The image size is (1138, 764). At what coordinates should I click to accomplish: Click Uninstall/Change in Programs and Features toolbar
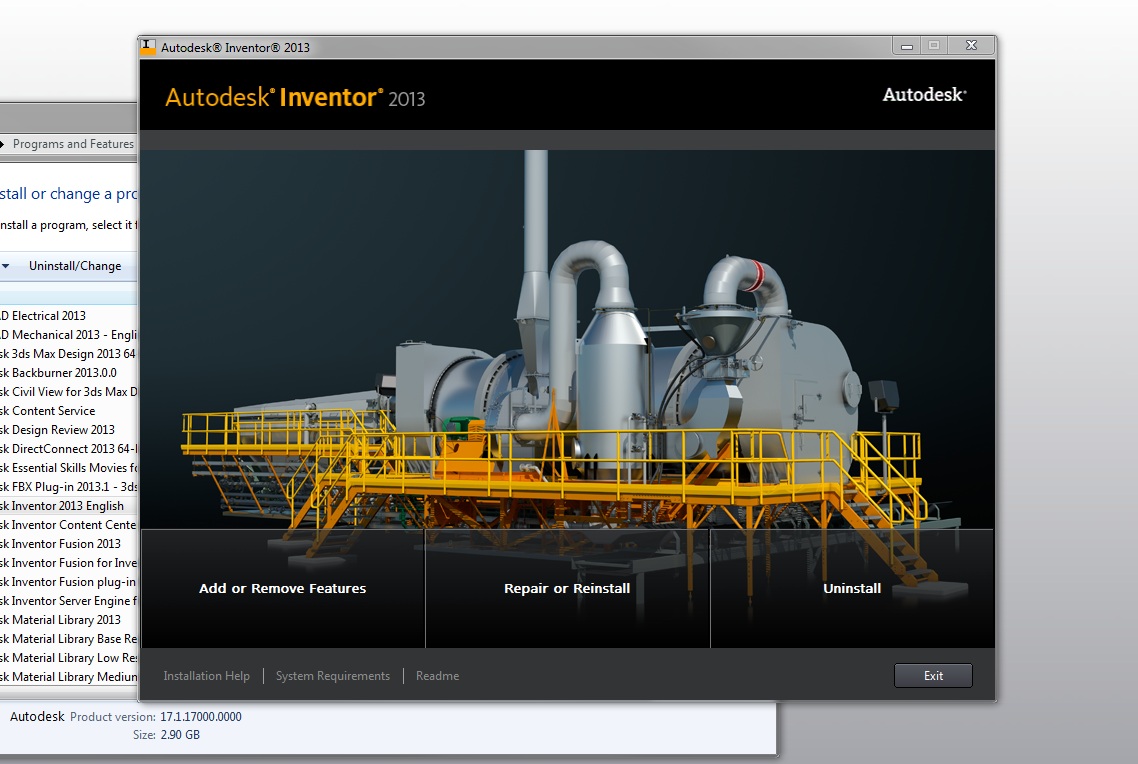click(x=75, y=266)
